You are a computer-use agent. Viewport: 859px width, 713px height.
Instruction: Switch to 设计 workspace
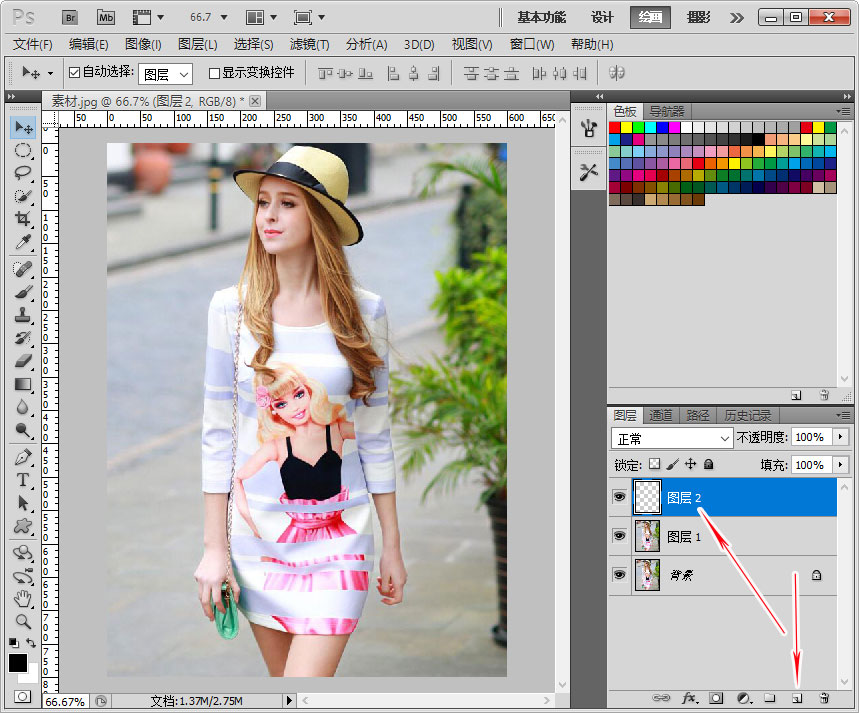click(x=602, y=18)
